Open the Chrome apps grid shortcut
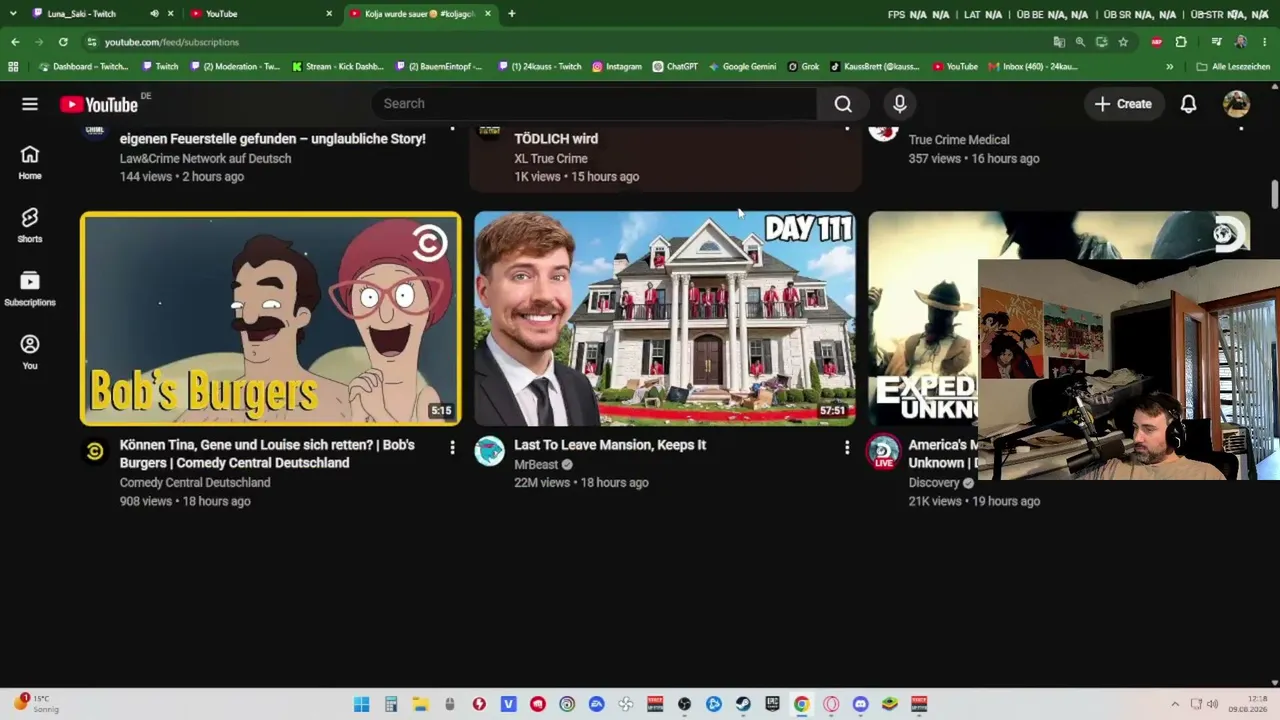The height and width of the screenshot is (720, 1280). 13,67
